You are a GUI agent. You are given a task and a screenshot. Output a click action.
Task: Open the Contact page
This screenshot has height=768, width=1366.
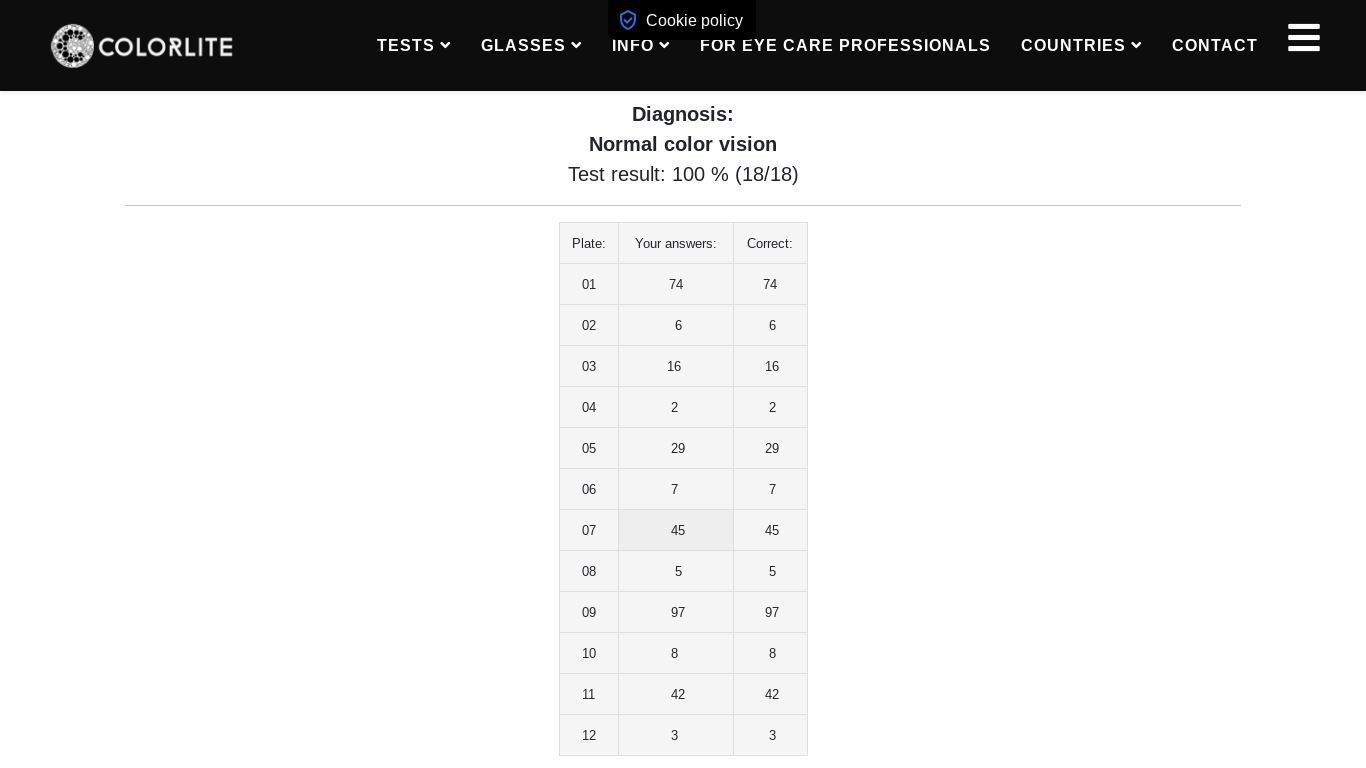[x=1214, y=46]
